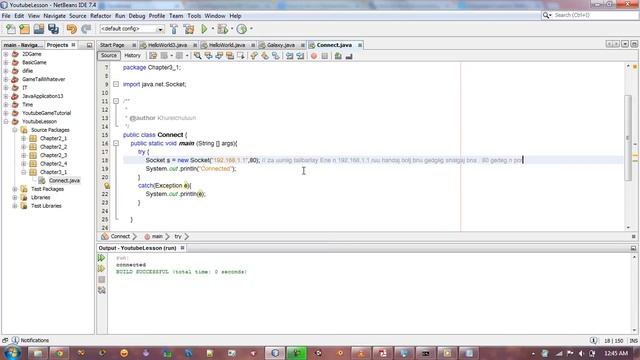The image size is (640, 360).
Task: Click the Uncomment editor toolbar icon
Action: click(349, 56)
